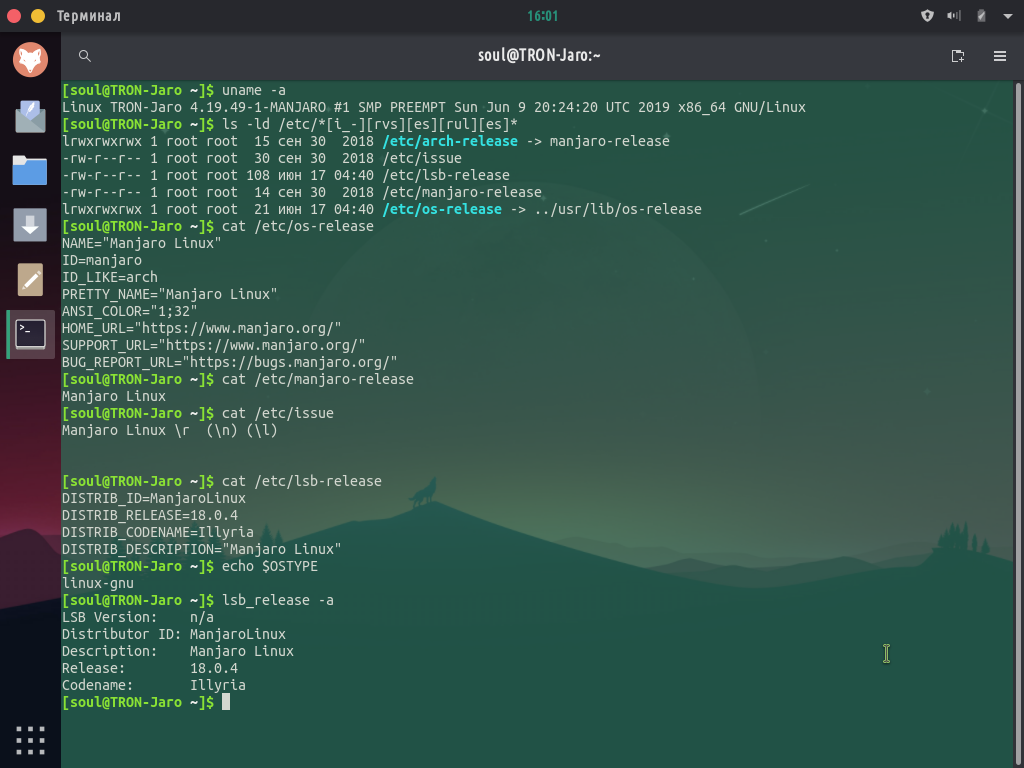Click the "../usr/lib/os-release" link target
Viewport: 1024px width, 768px height.
tap(618, 209)
